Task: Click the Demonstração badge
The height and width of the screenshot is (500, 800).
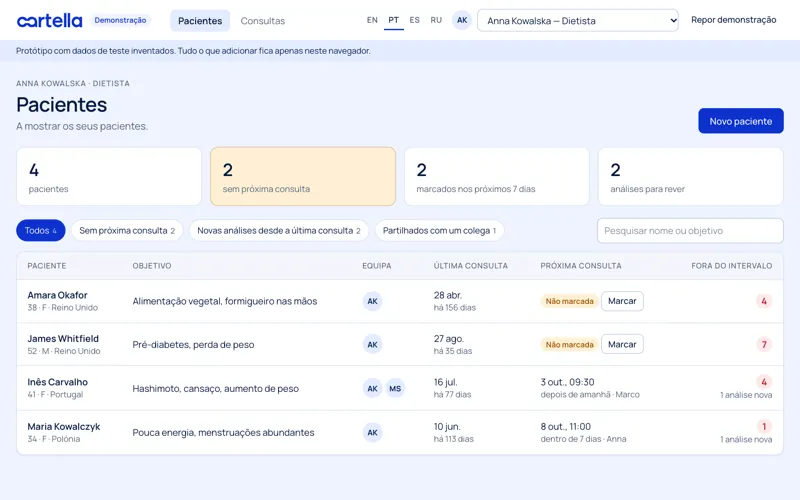Action: pyautogui.click(x=120, y=20)
